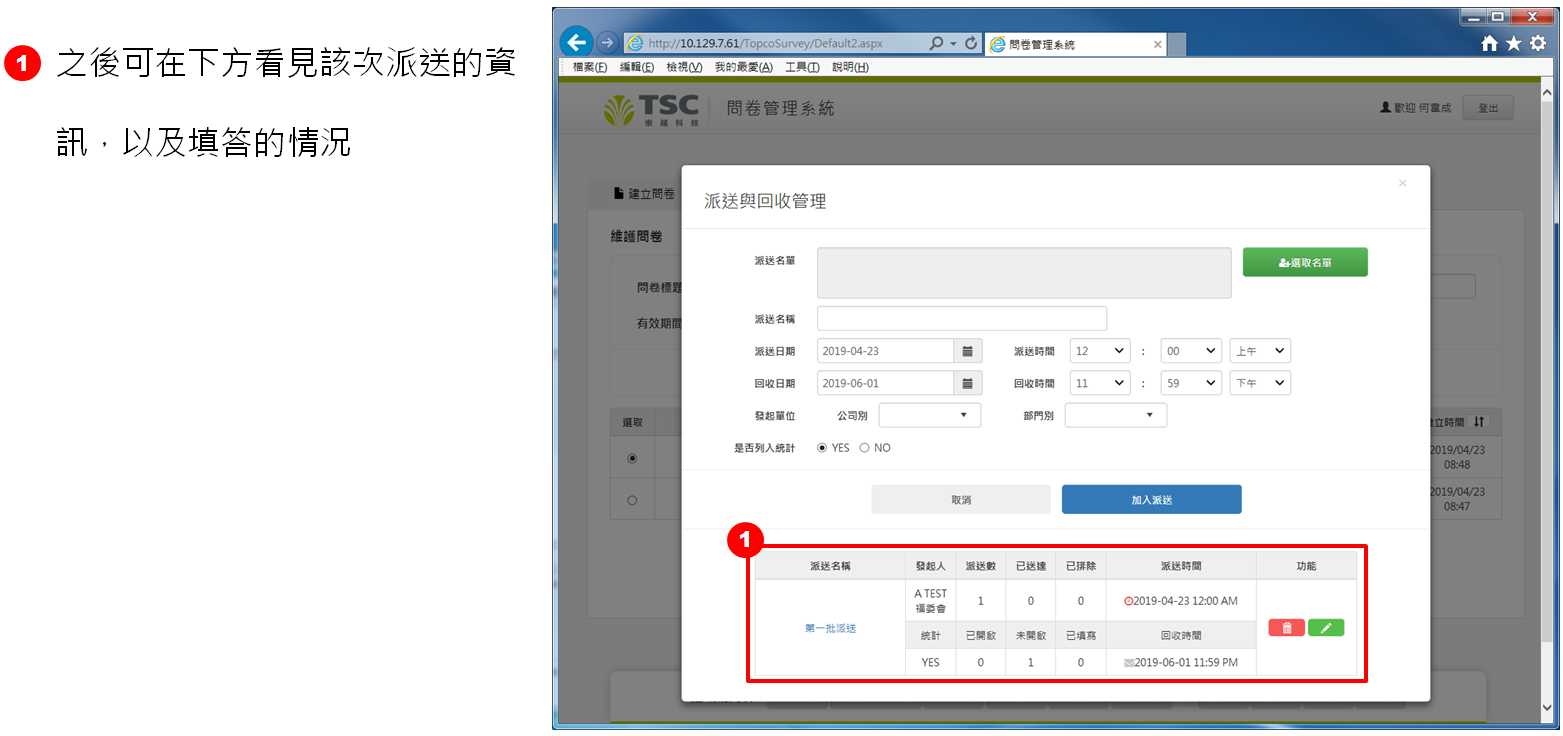1563x736 pixels.
Task: Click the browser refresh icon
Action: coord(971,44)
